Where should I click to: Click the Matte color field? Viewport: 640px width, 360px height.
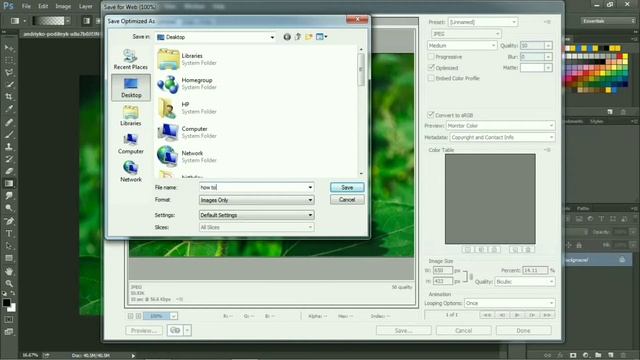coord(532,67)
